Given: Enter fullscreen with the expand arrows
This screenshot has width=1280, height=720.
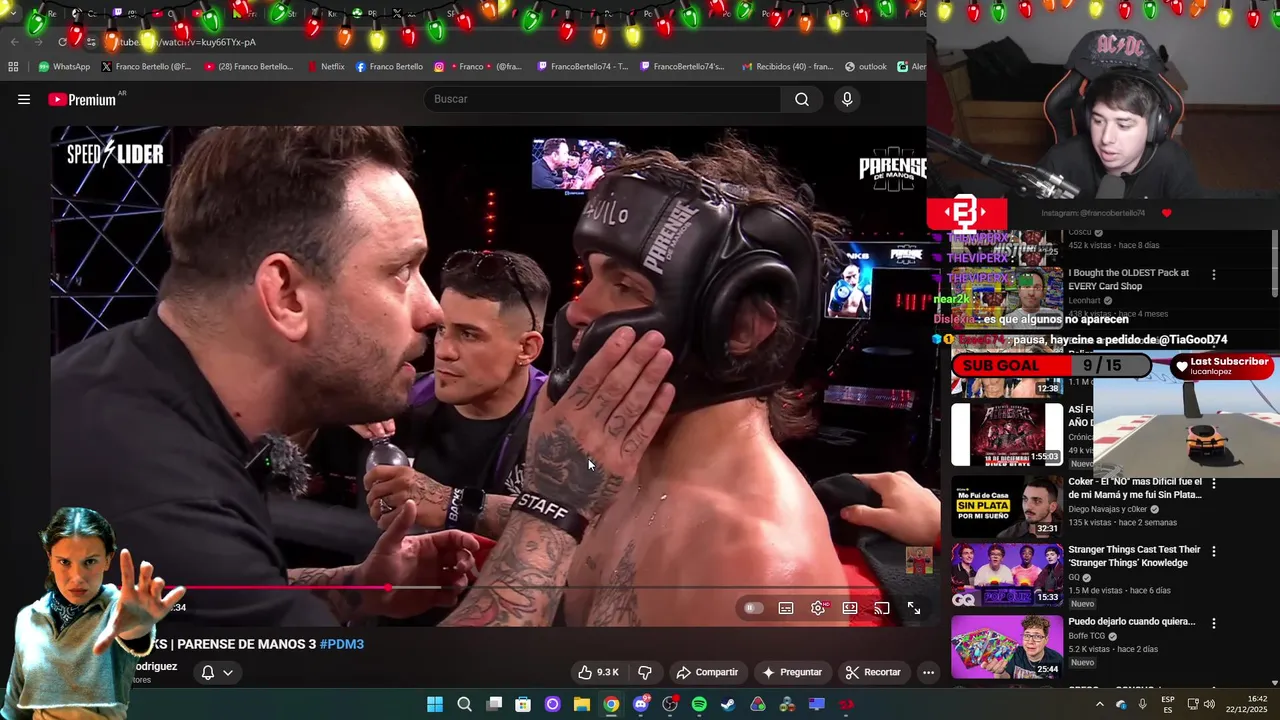Looking at the screenshot, I should click(914, 608).
